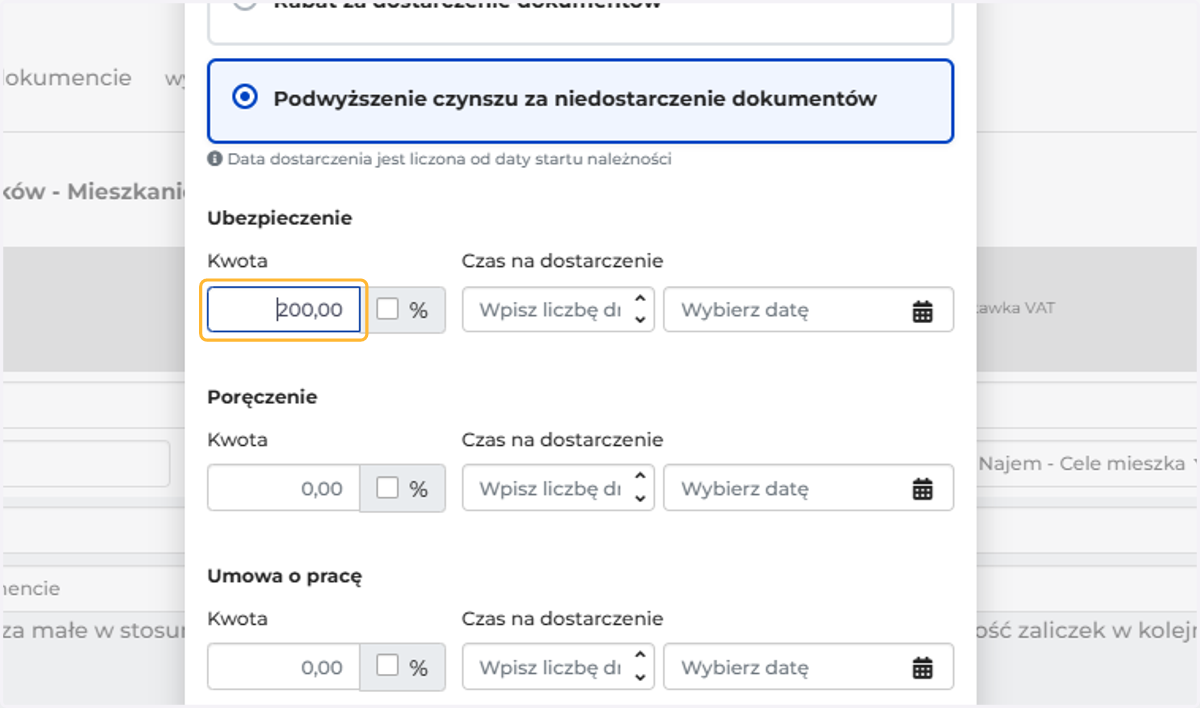
Task: Click the Umowa o pracę Kwota field
Action: [x=284, y=668]
